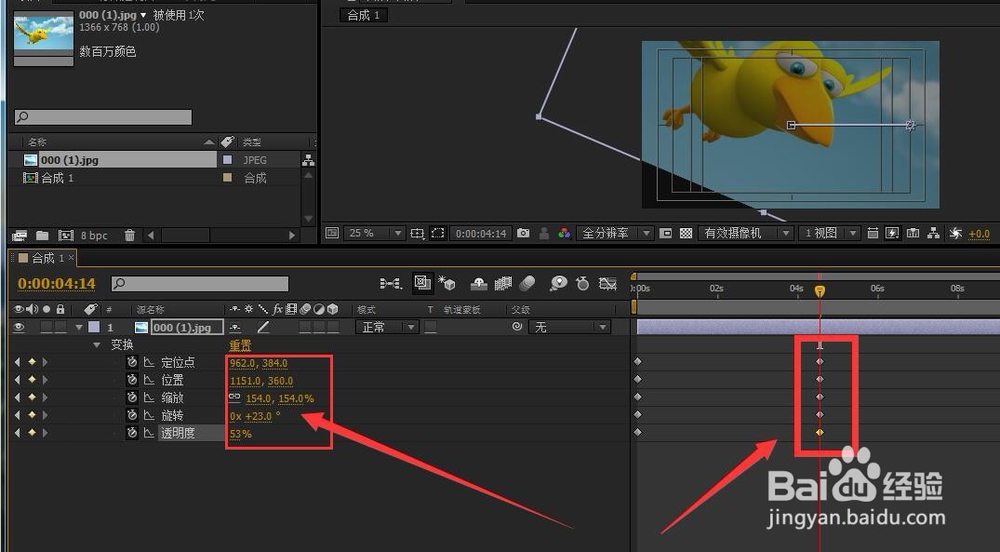Image resolution: width=1000 pixels, height=552 pixels.
Task: Focus the timeline search field
Action: [x=200, y=283]
